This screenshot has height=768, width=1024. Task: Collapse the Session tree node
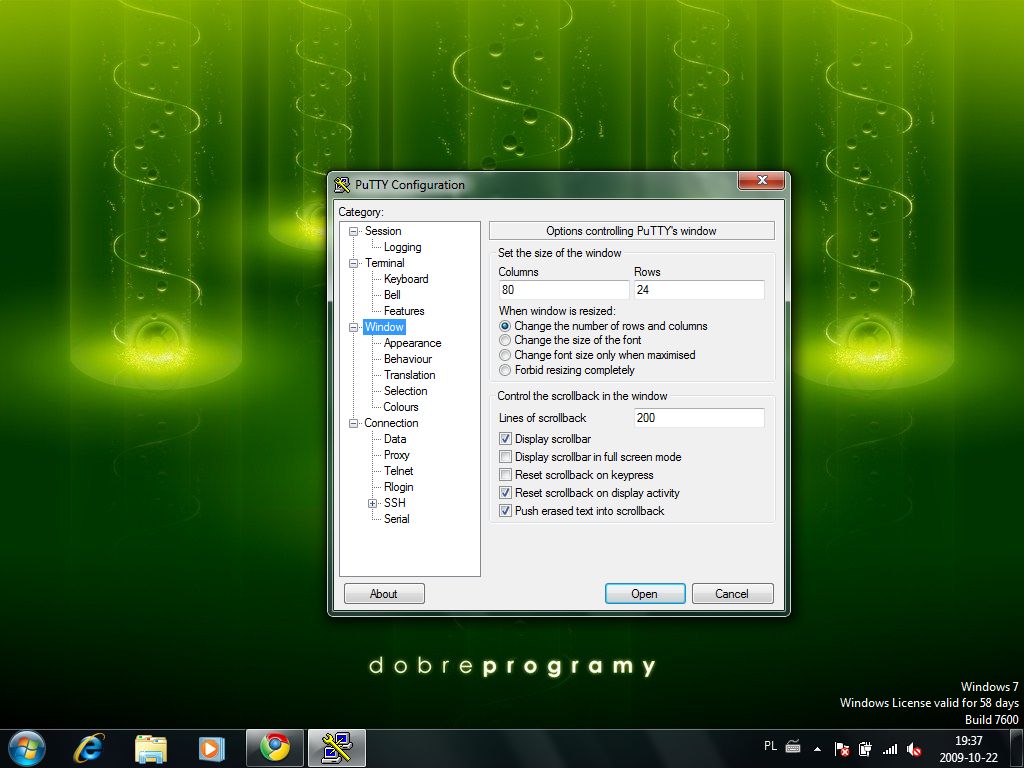[353, 231]
